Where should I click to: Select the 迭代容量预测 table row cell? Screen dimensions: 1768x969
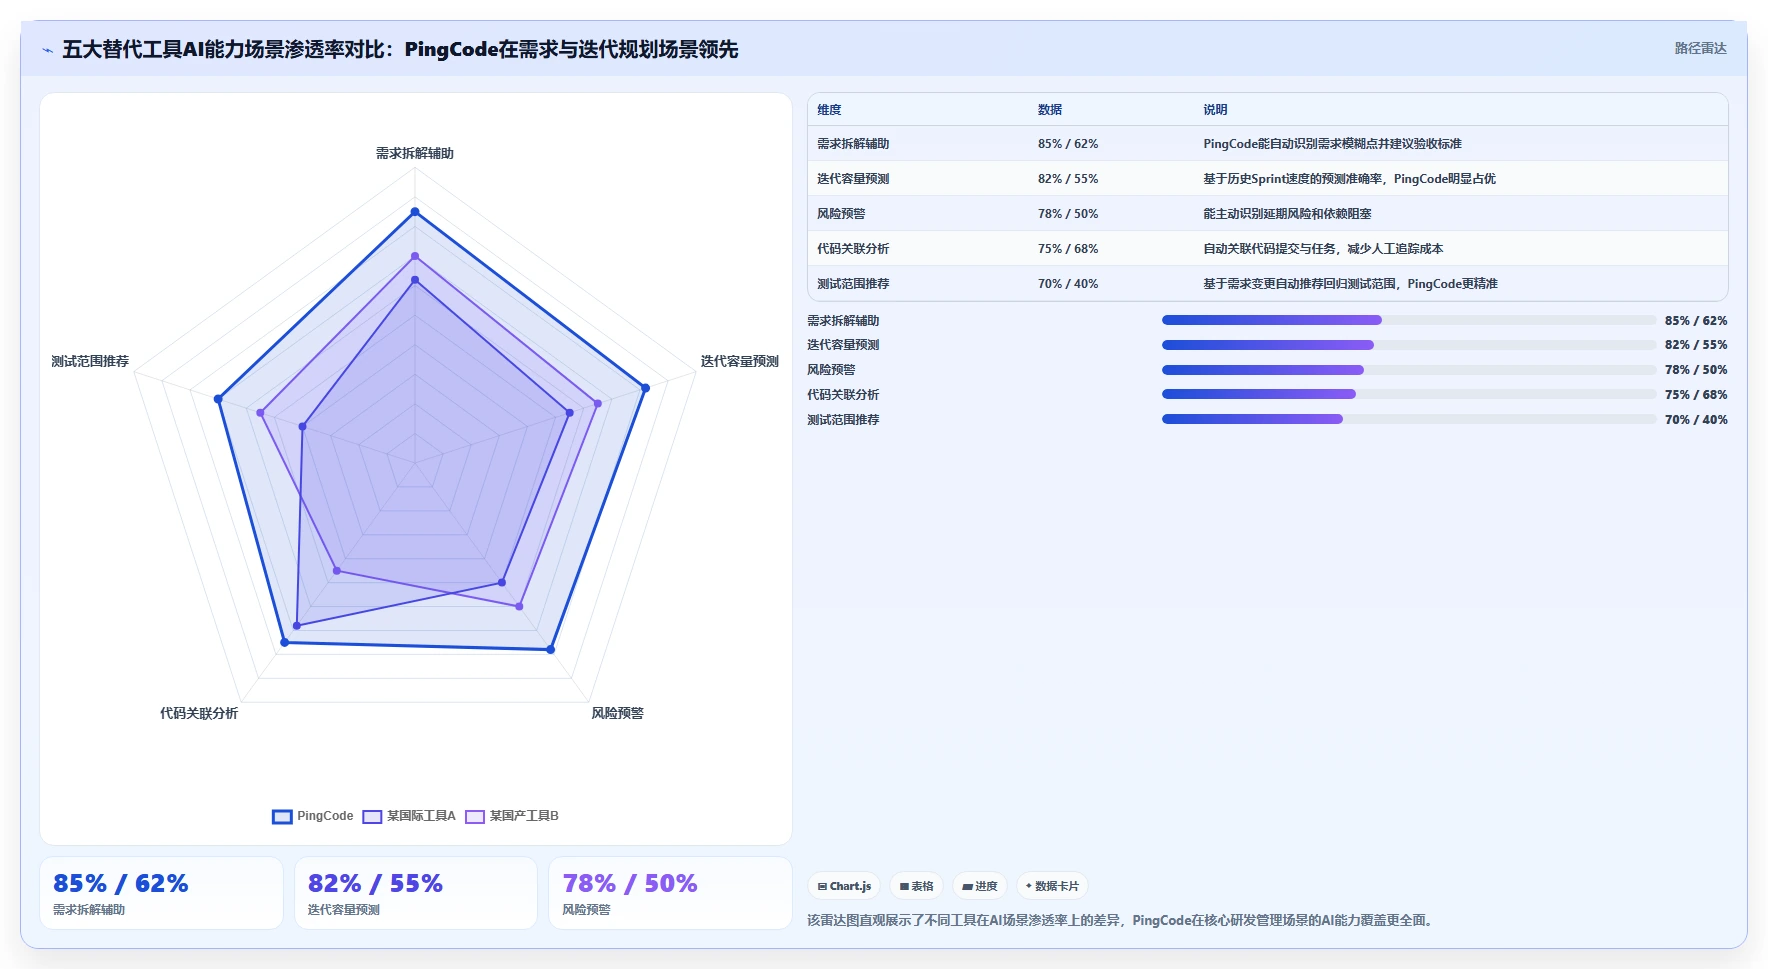tap(853, 179)
